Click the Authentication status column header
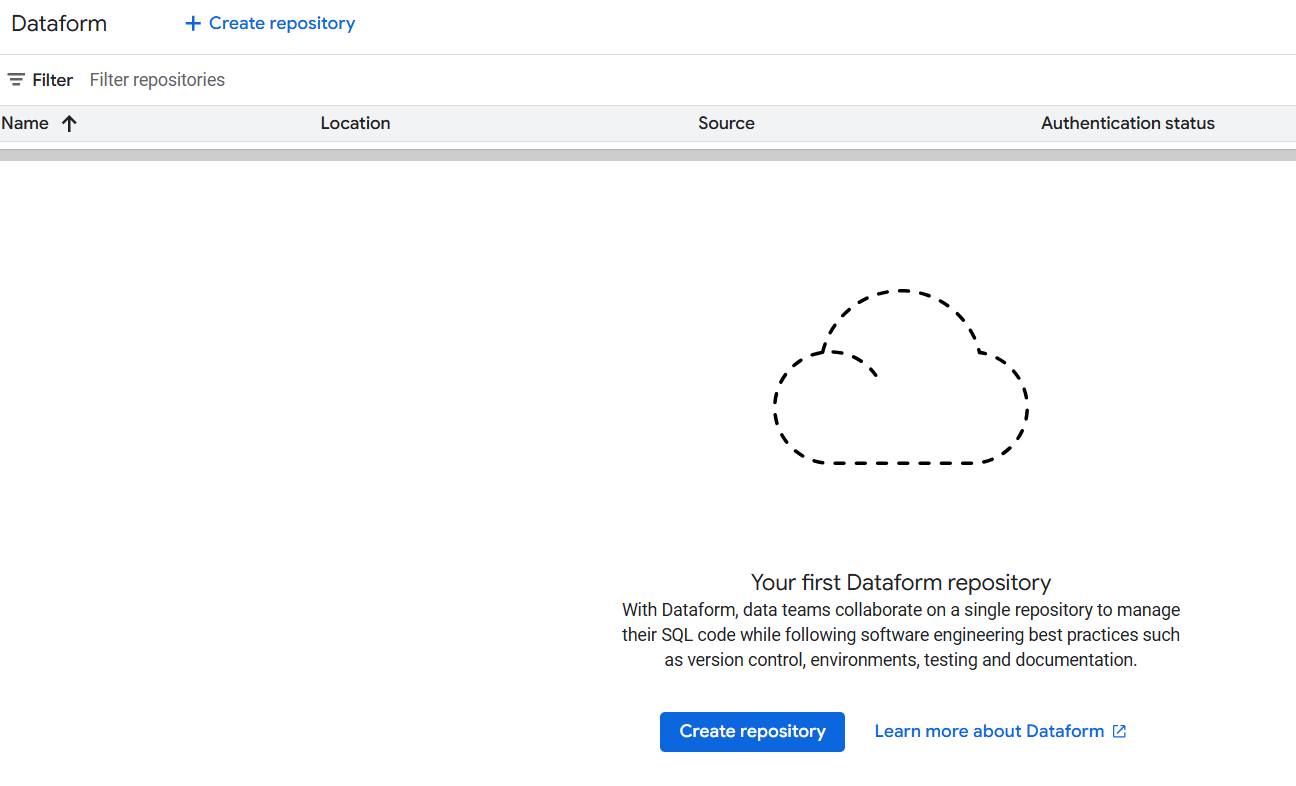Viewport: 1296px width, 786px height. (1128, 123)
